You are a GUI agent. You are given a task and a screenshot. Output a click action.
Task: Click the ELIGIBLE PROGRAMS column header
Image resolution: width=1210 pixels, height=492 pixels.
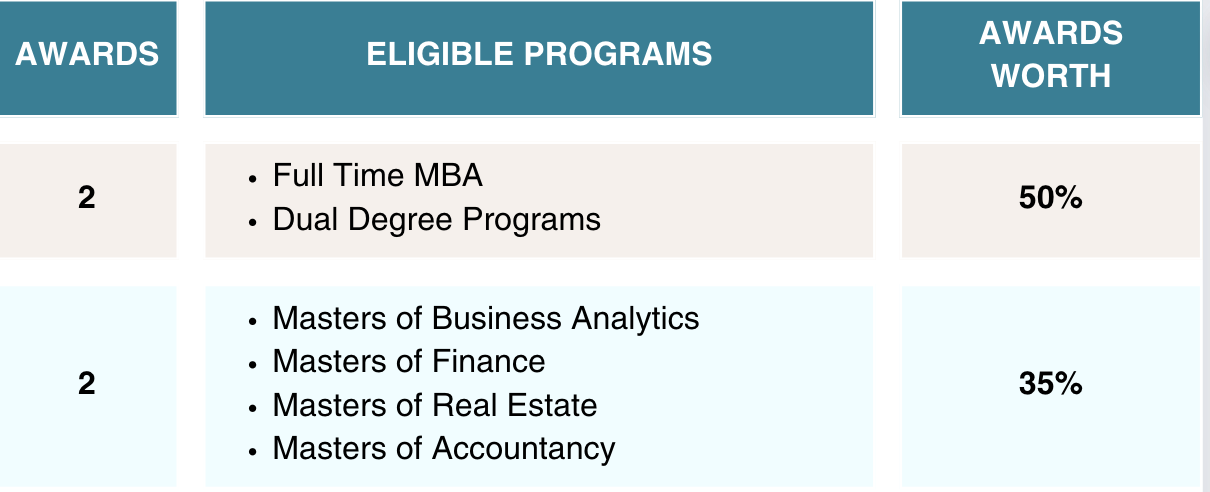(539, 54)
